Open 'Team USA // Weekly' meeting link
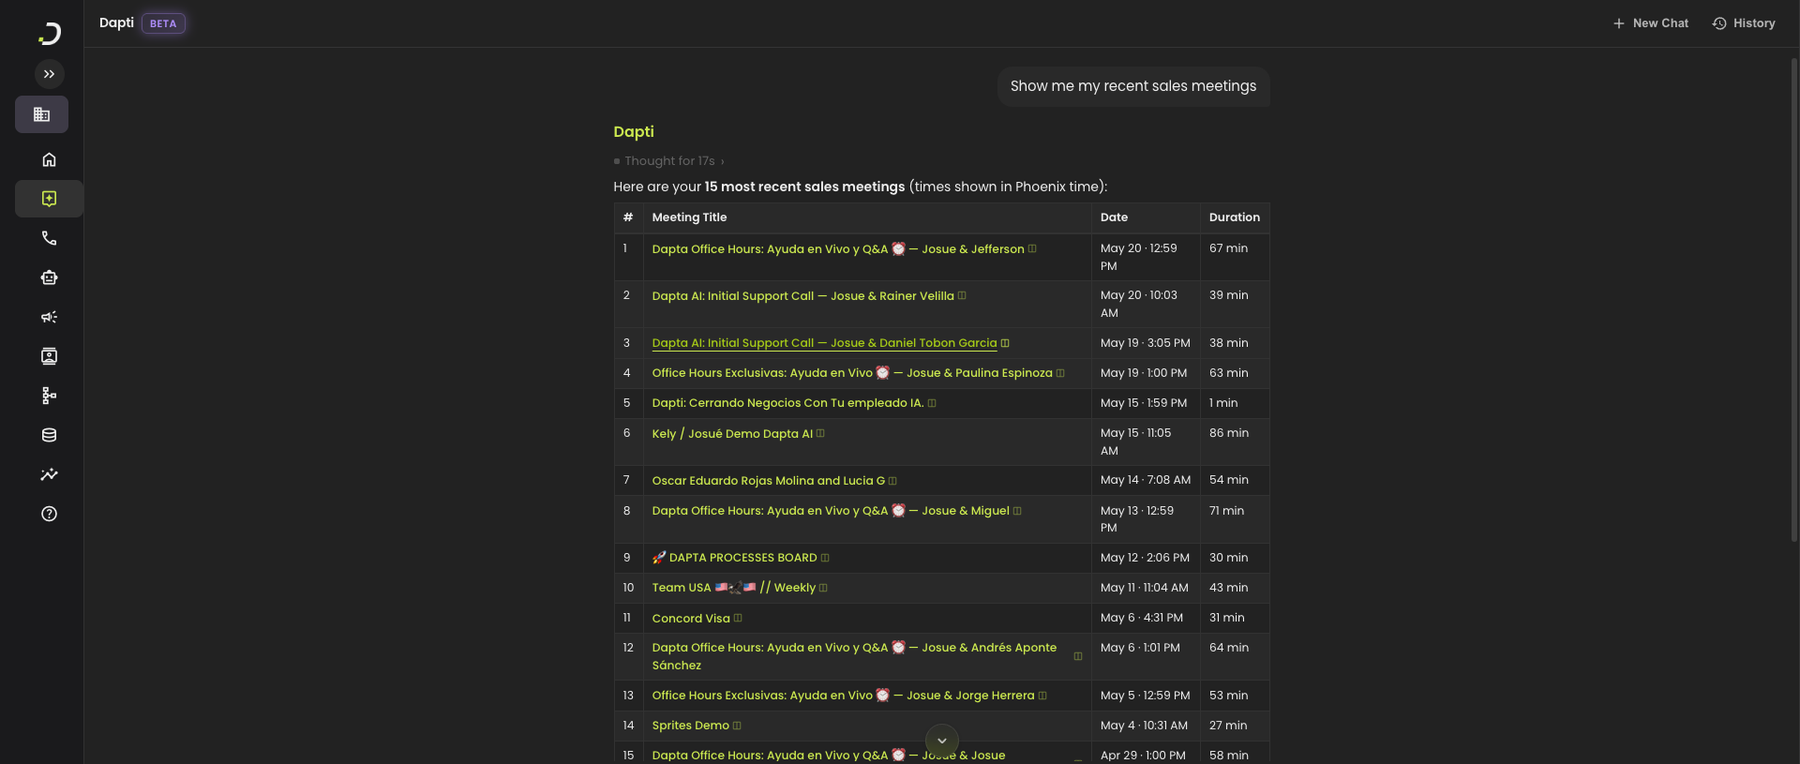 tap(734, 588)
